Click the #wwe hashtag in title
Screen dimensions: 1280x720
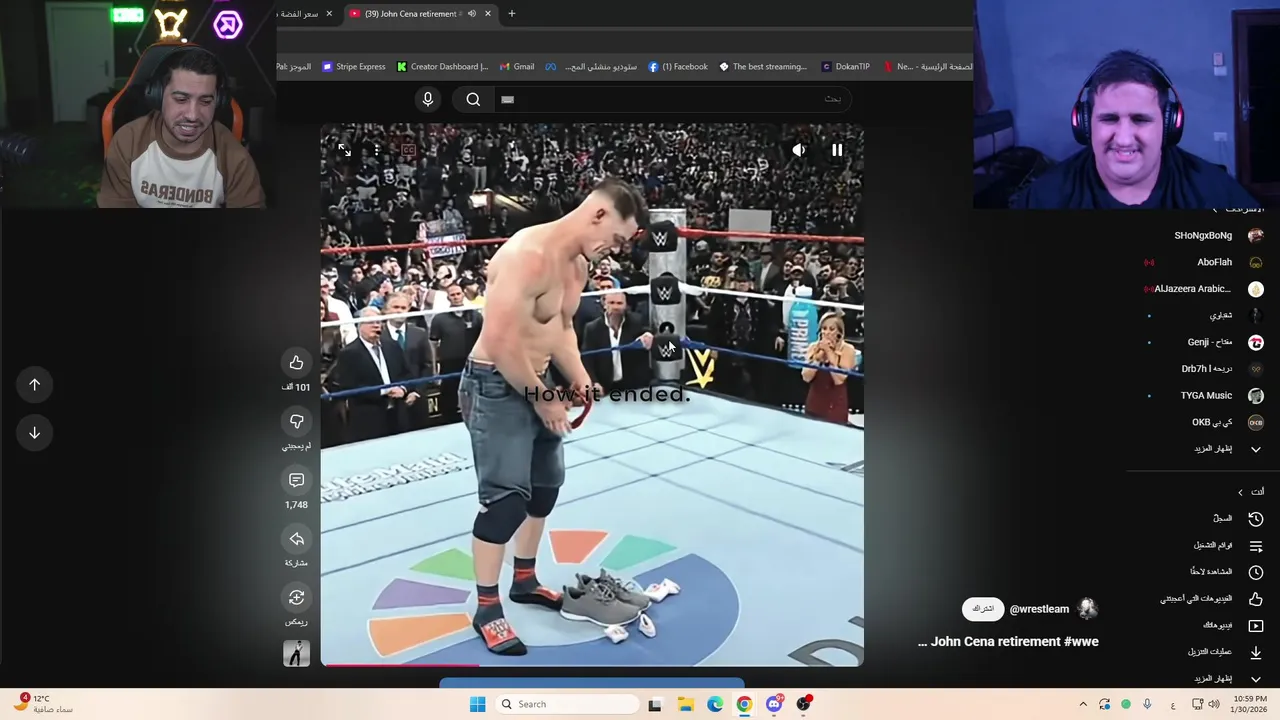[1081, 642]
